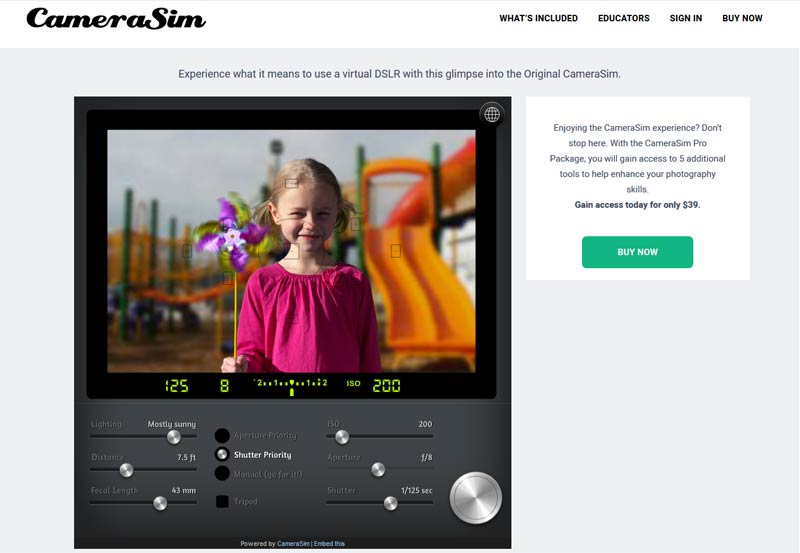Select Aperture Priority mode
The height and width of the screenshot is (553, 800).
[x=222, y=436]
